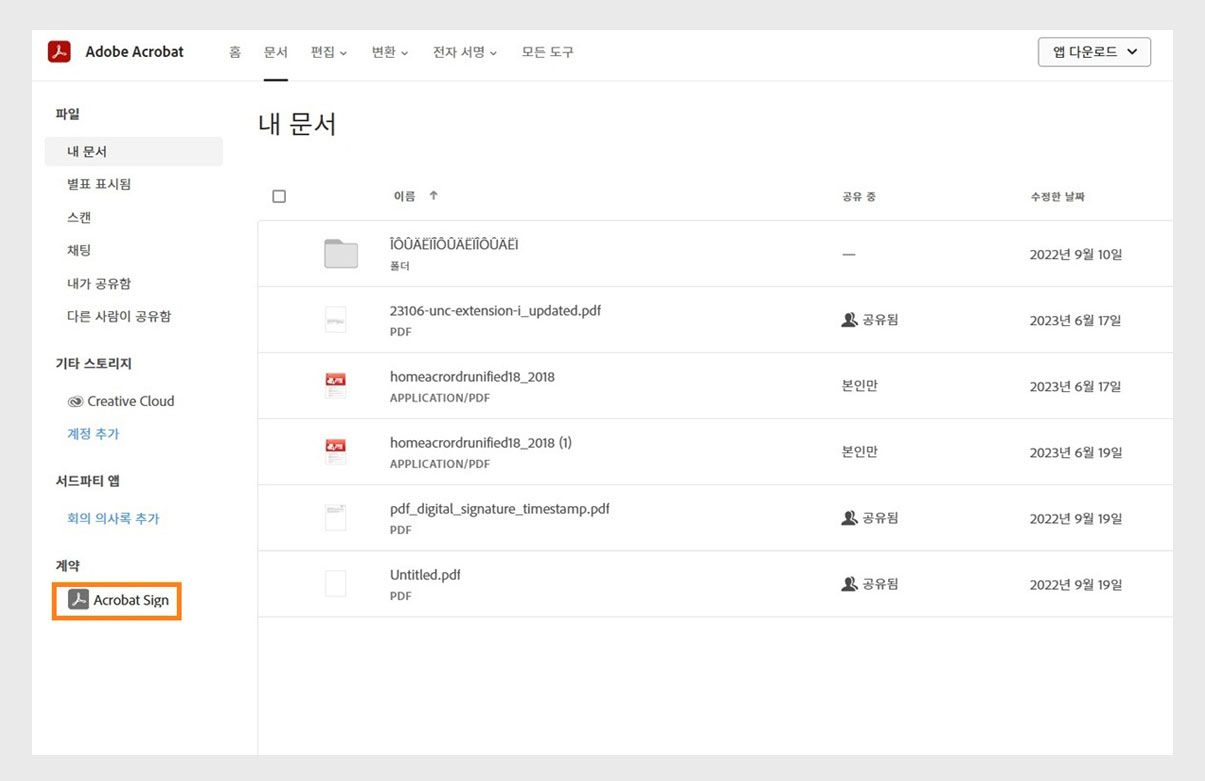Screen dimensions: 1205x781
Task: Click the 계정 추가 link
Action: [92, 434]
